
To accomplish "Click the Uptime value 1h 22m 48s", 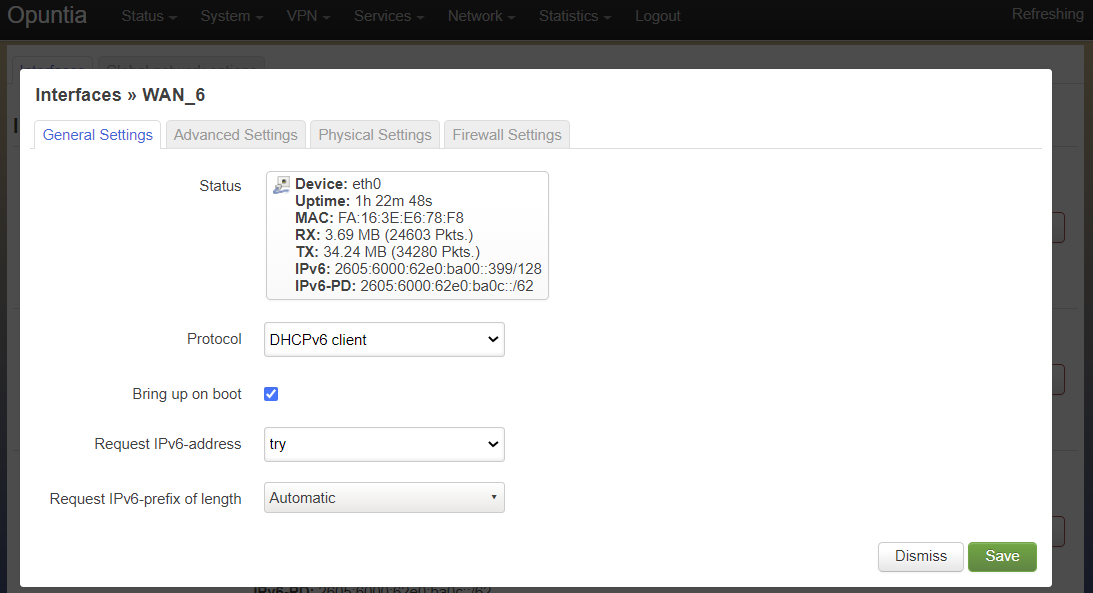I will point(393,201).
